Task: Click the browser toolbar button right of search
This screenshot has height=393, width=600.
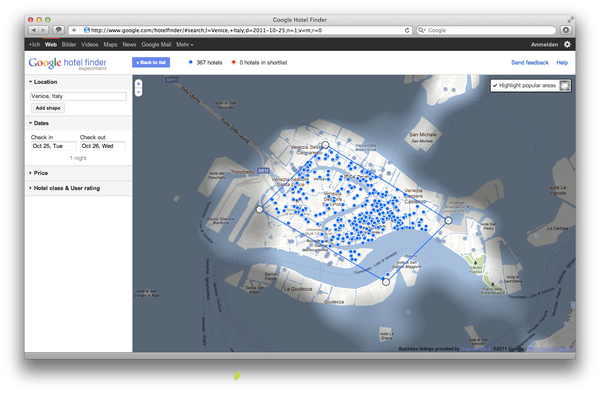Action: point(566,30)
